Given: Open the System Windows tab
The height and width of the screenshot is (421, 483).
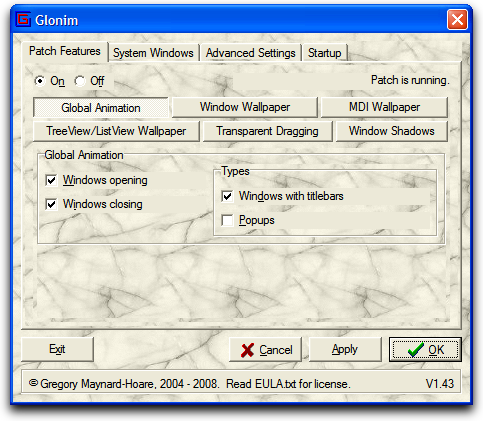Looking at the screenshot, I should [x=153, y=53].
